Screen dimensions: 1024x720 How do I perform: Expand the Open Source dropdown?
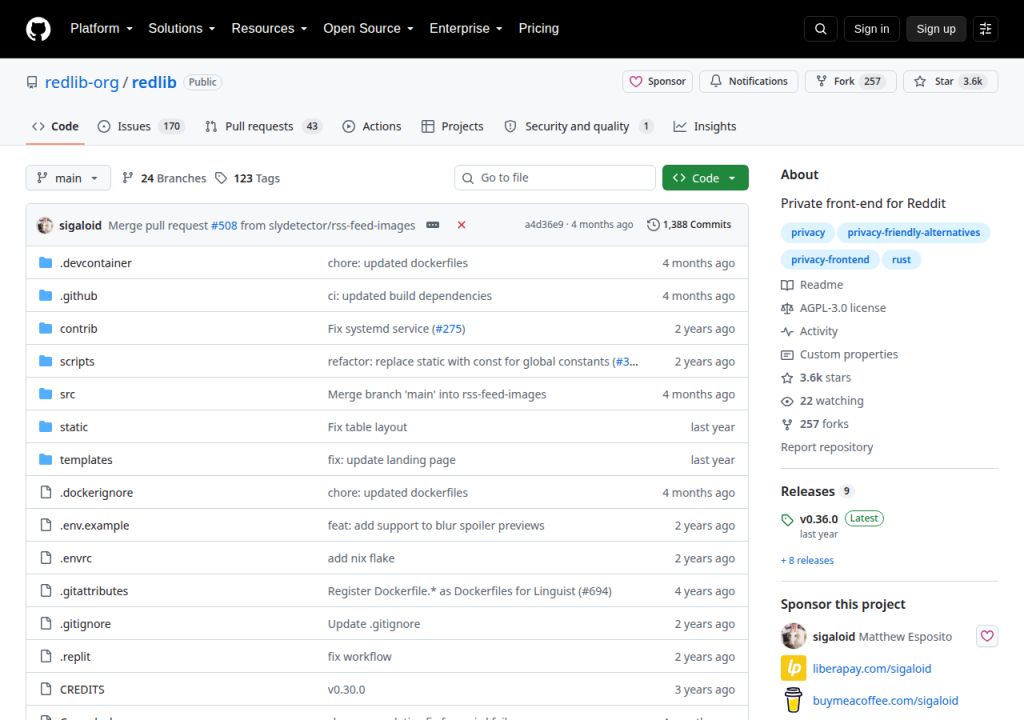tap(368, 29)
